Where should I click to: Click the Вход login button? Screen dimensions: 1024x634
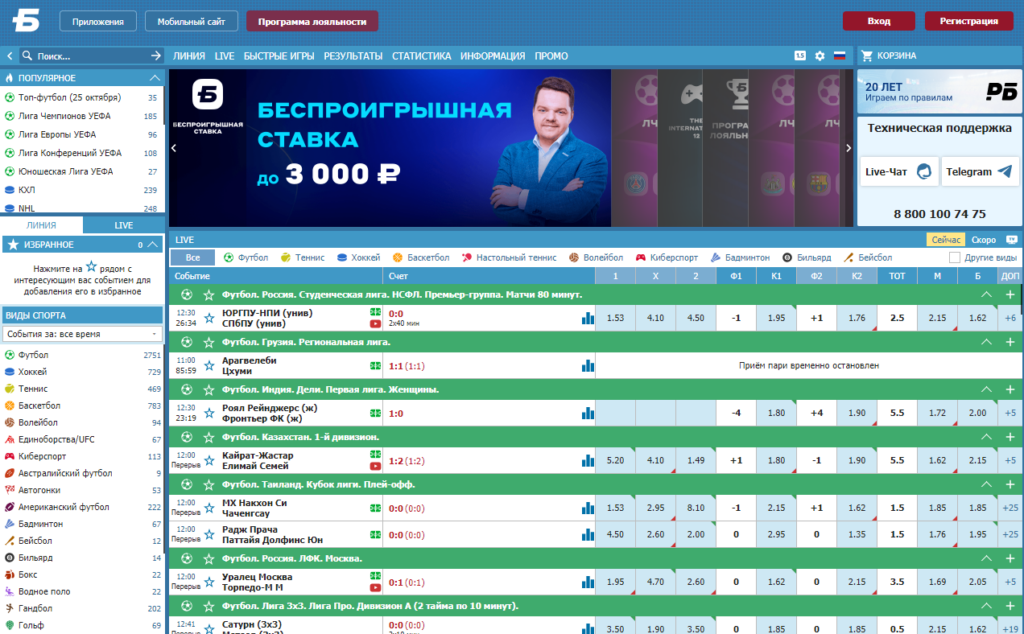(878, 21)
